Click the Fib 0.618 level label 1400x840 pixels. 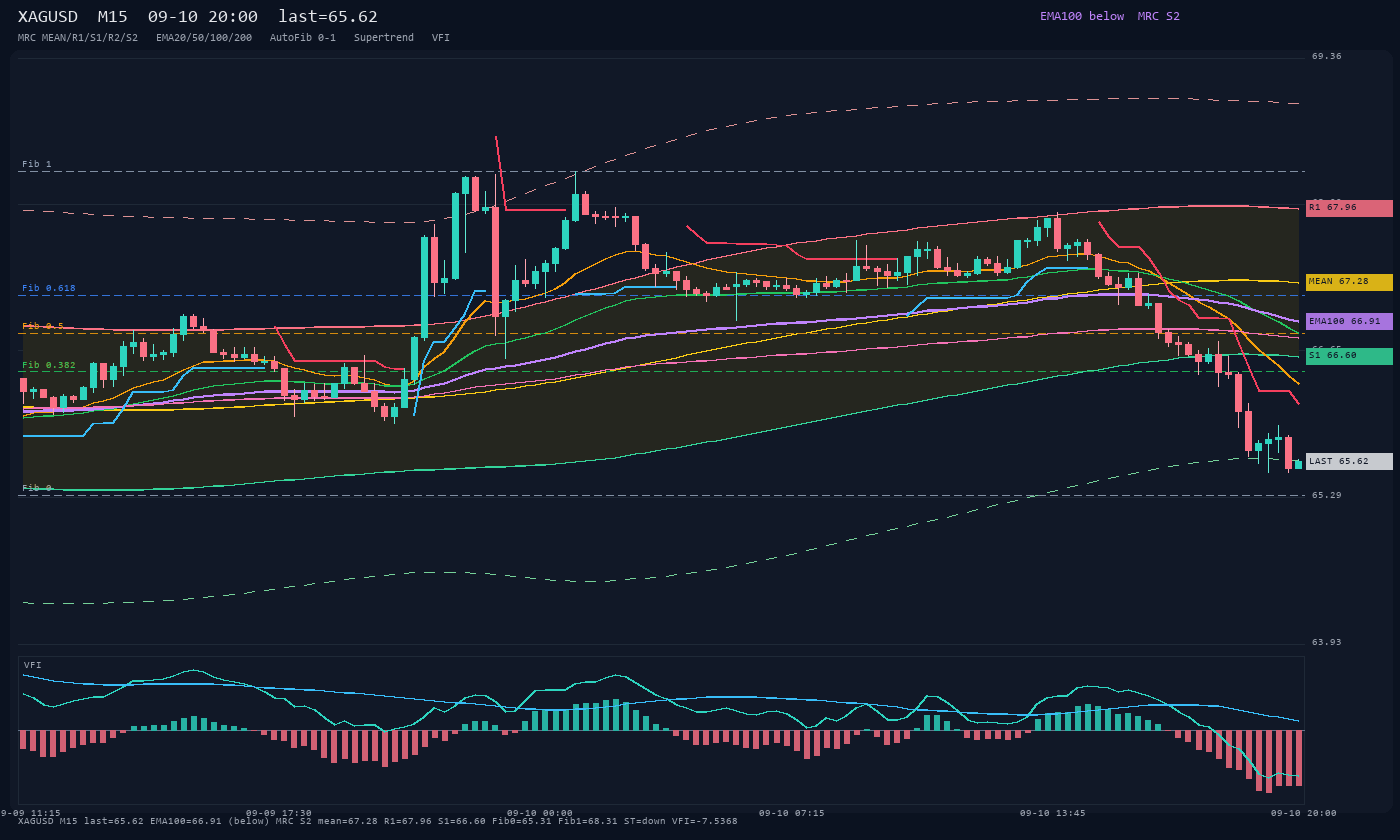pos(49,288)
